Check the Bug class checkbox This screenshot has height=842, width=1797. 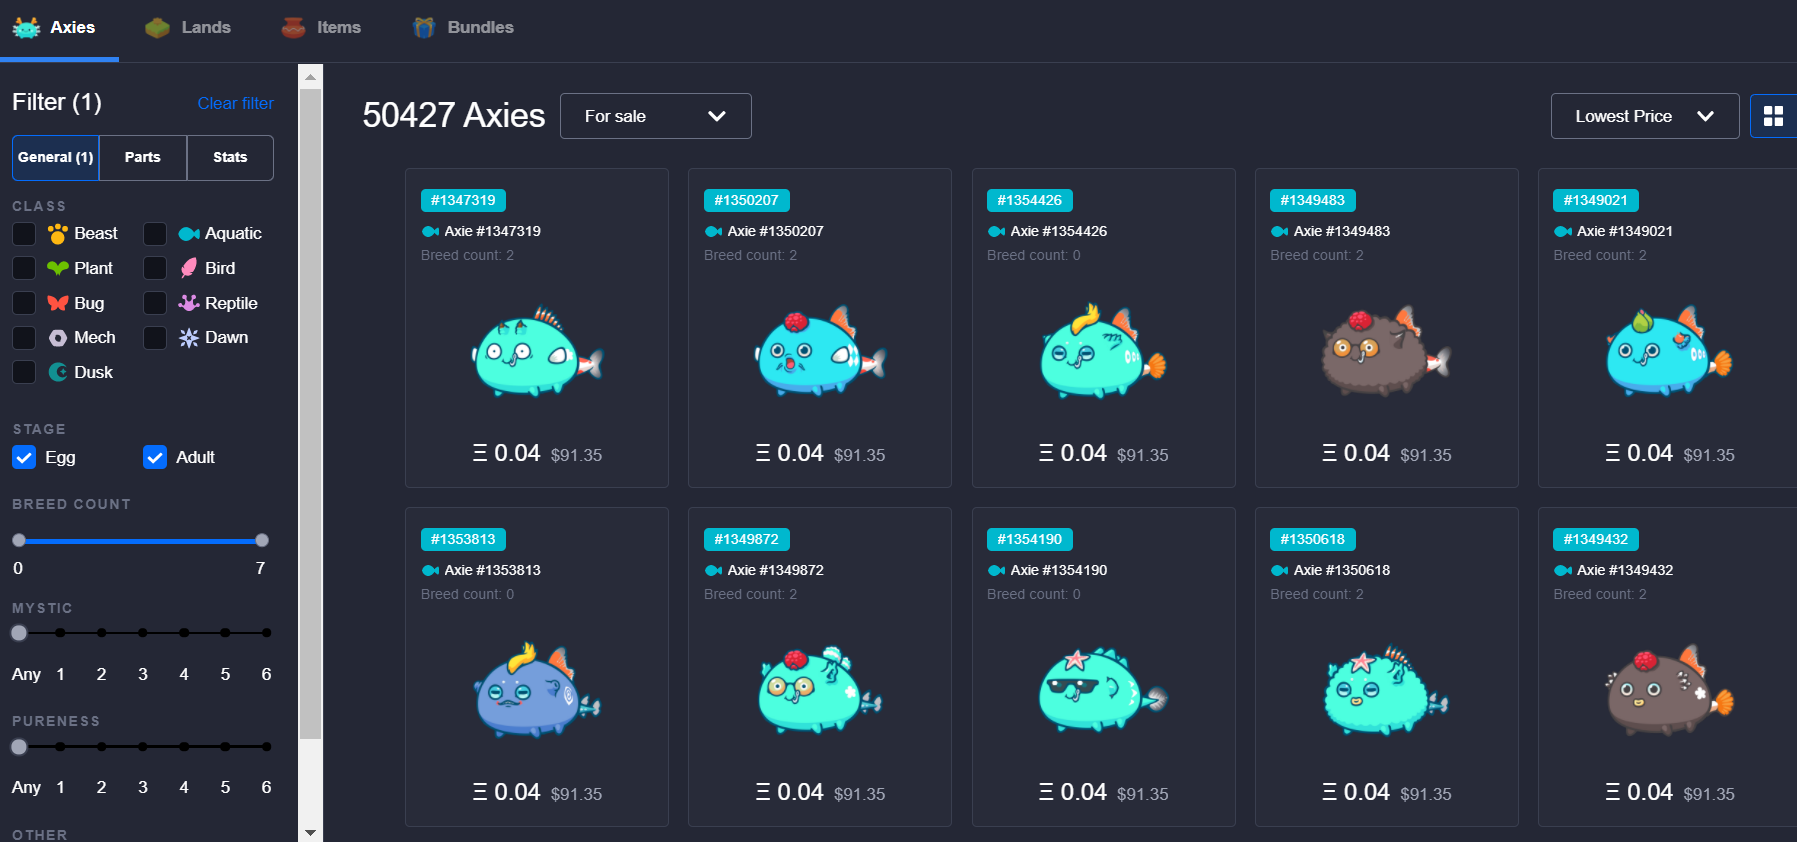tap(24, 303)
